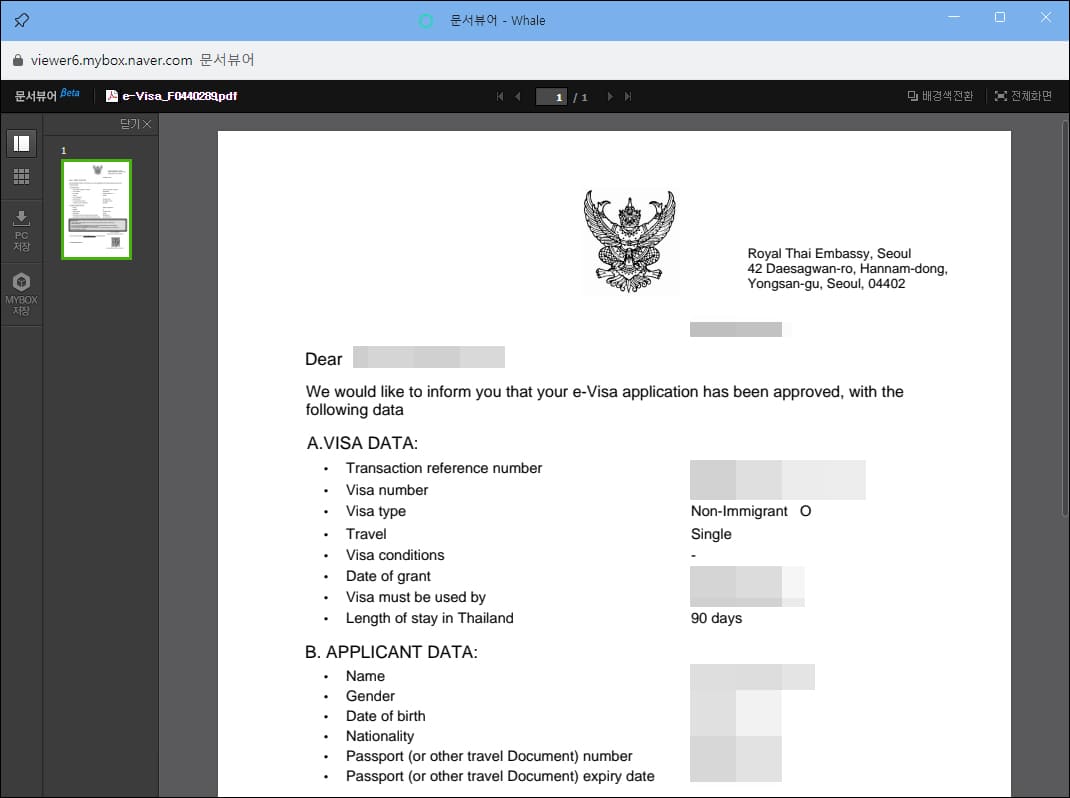This screenshot has width=1070, height=798.
Task: Click the 'A.VISA DATA:' heading
Action: 362,444
